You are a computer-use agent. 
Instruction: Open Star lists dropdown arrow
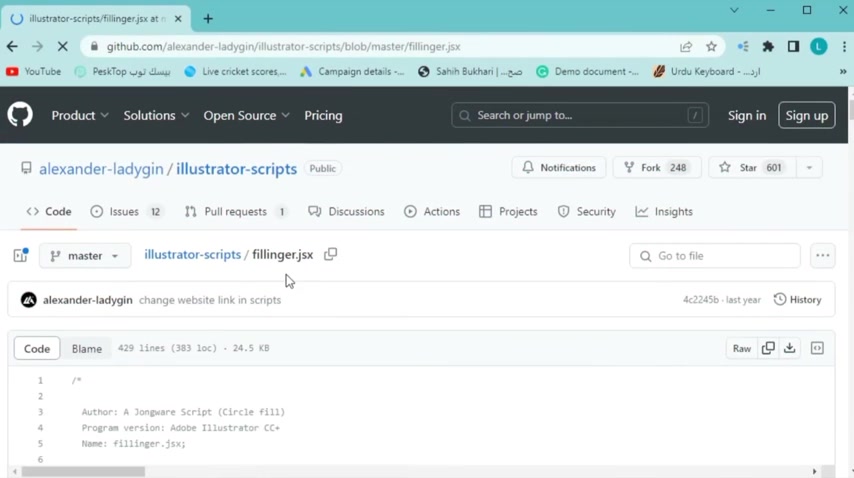click(809, 168)
